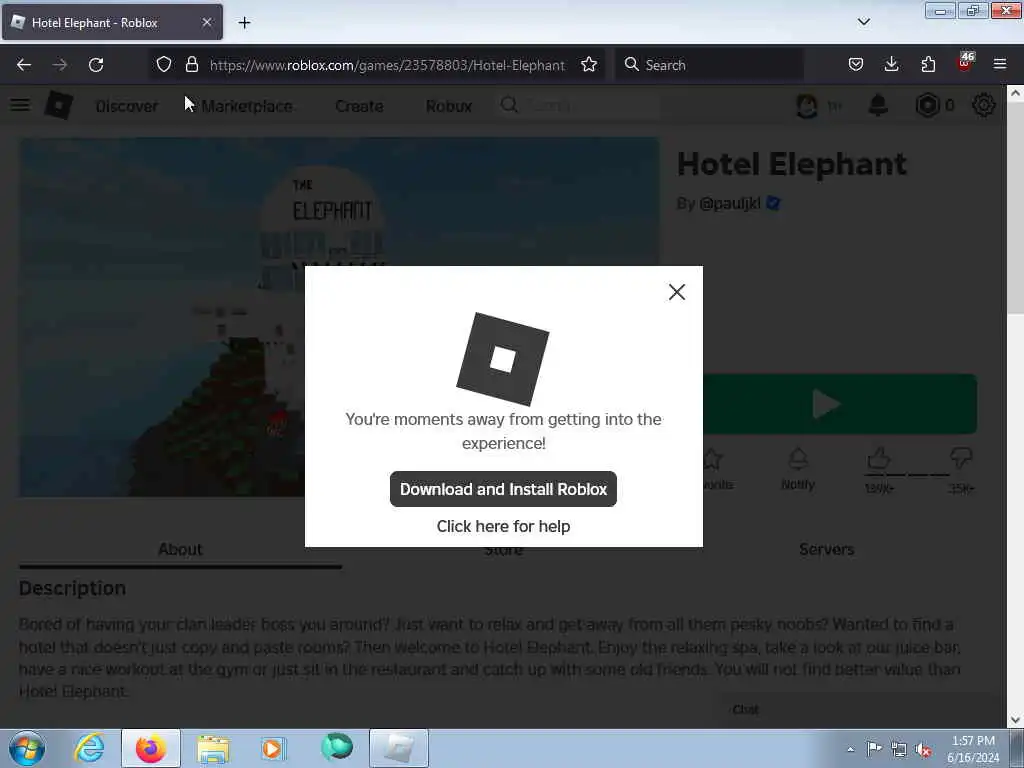Launch Internet Explorer from the taskbar
The height and width of the screenshot is (768, 1024).
pyautogui.click(x=89, y=748)
